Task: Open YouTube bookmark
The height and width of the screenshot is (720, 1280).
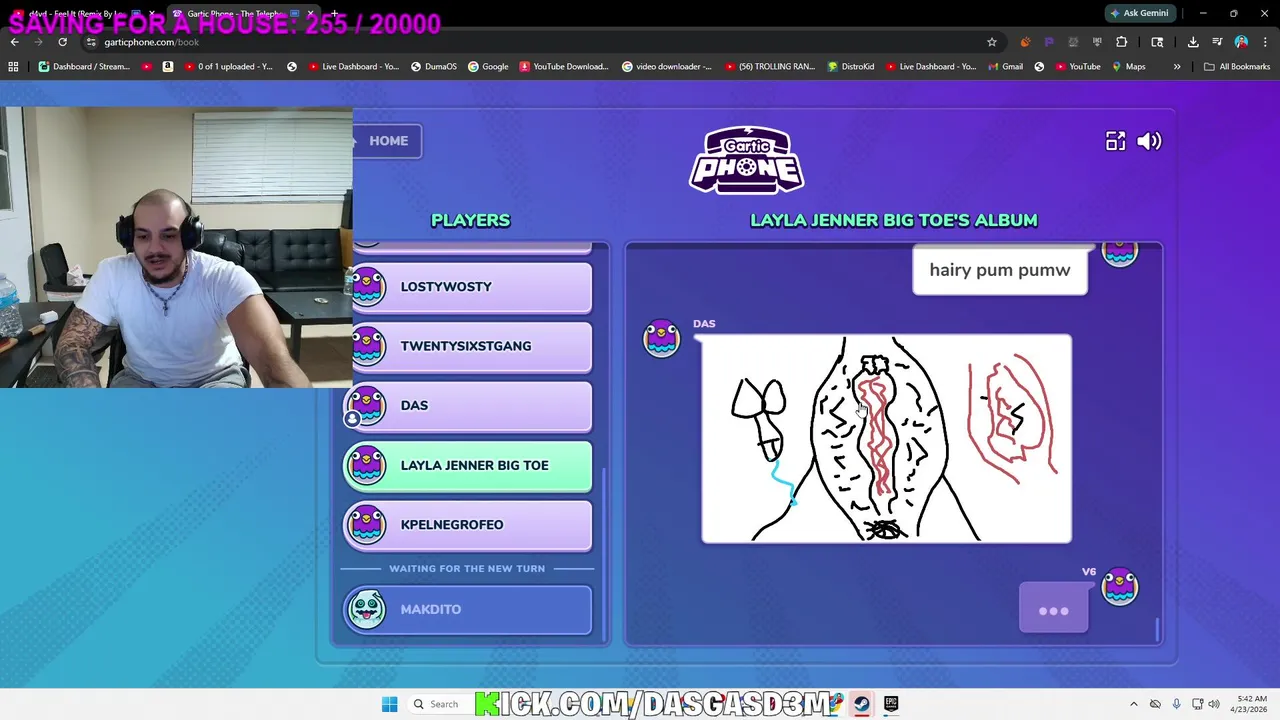Action: (x=1076, y=67)
